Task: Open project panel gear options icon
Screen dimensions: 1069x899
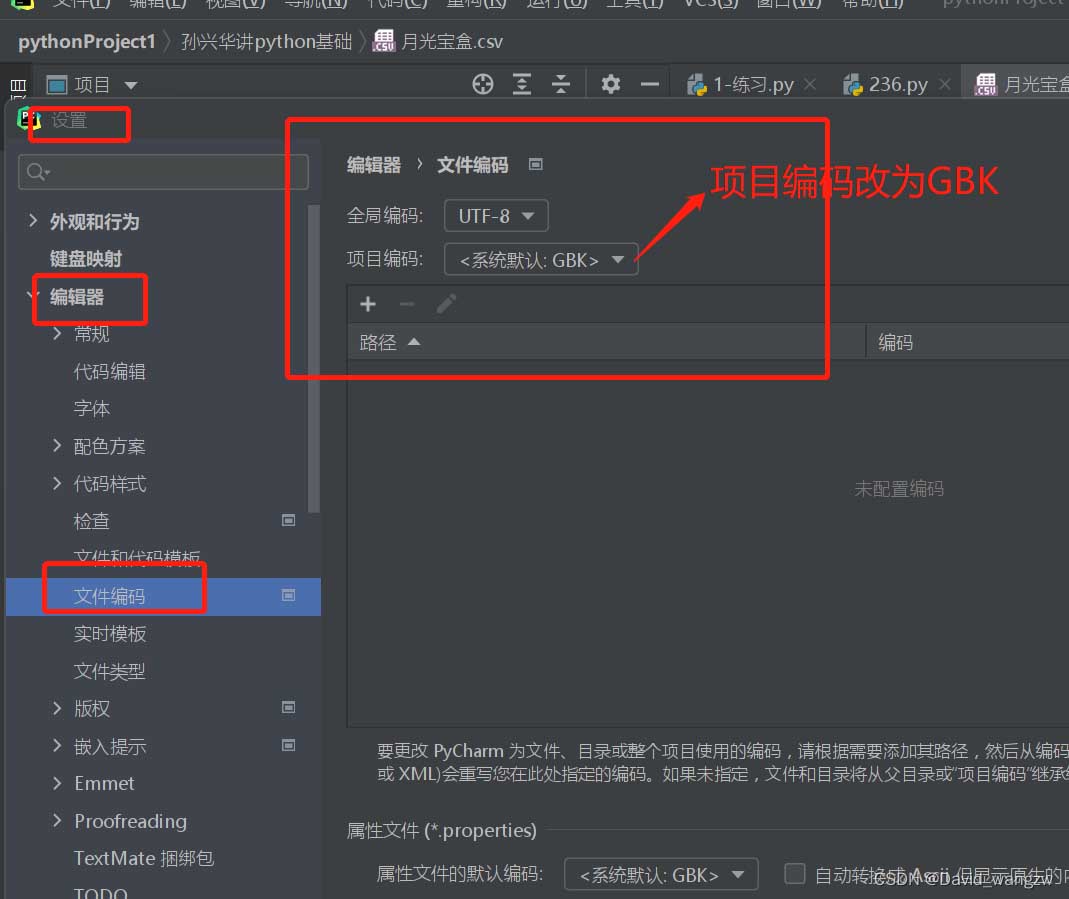Action: pos(611,85)
